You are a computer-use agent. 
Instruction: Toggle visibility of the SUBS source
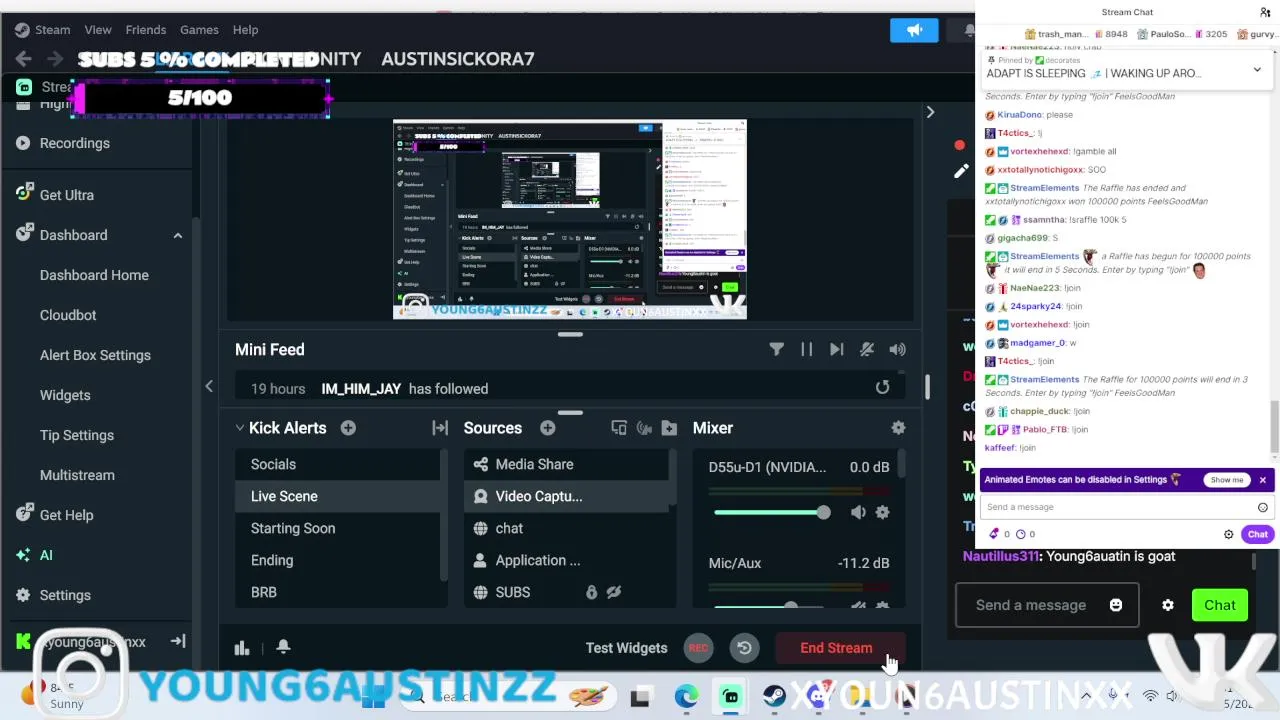(x=614, y=592)
